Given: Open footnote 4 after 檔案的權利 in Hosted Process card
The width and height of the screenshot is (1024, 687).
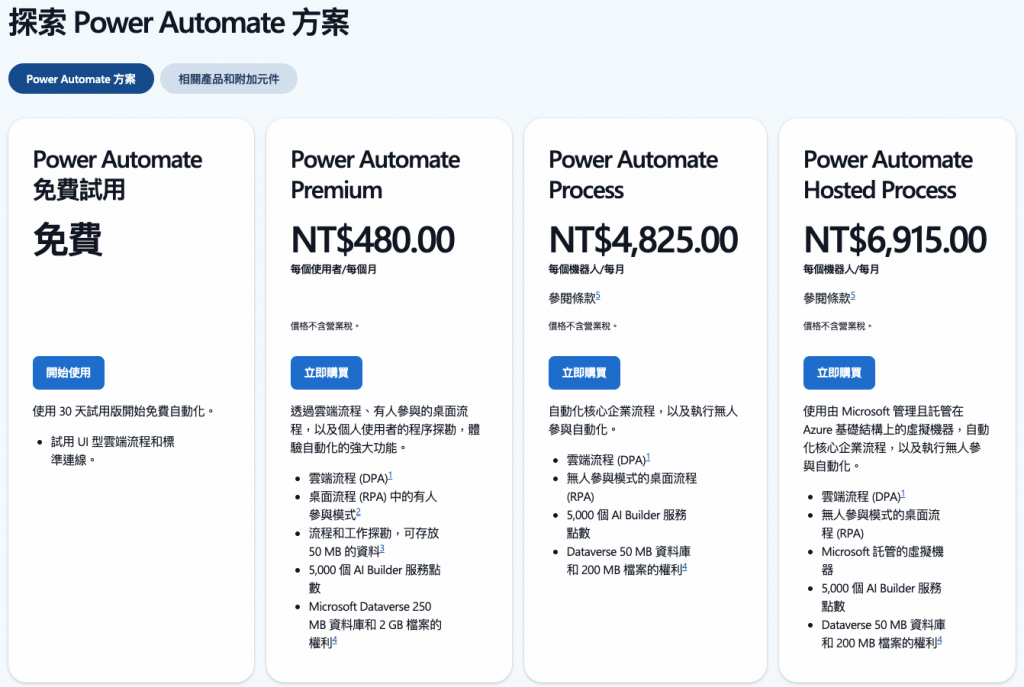Looking at the screenshot, I should click(x=940, y=641).
